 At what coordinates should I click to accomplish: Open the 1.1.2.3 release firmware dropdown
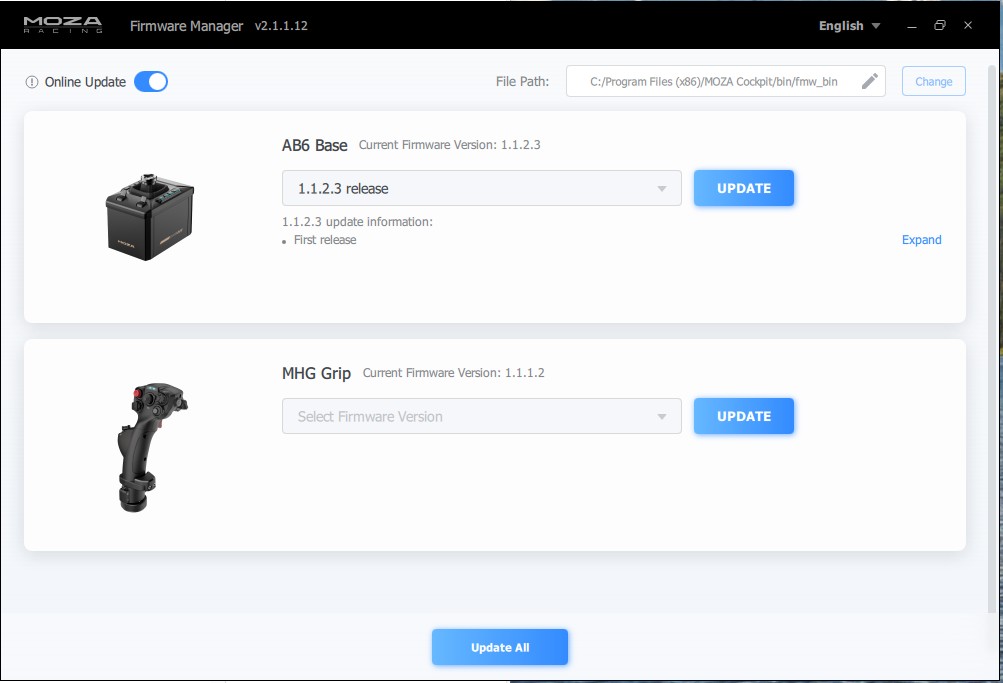[x=481, y=188]
